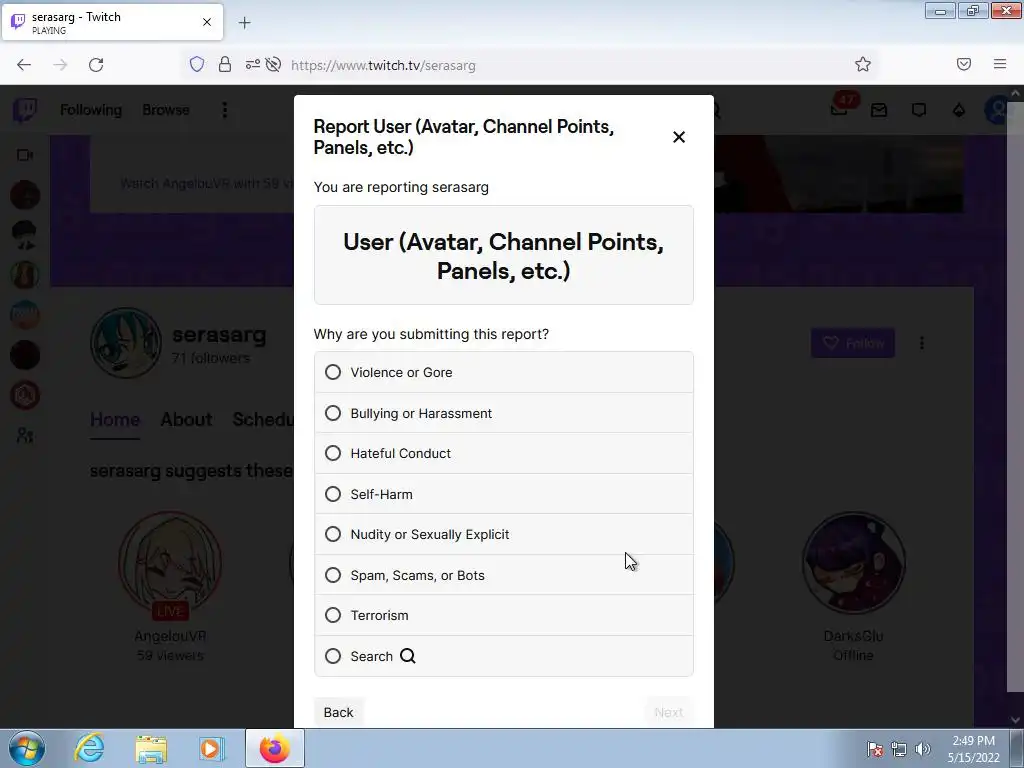This screenshot has height=768, width=1024.
Task: Click the Twitch logo home icon
Action: [x=25, y=110]
